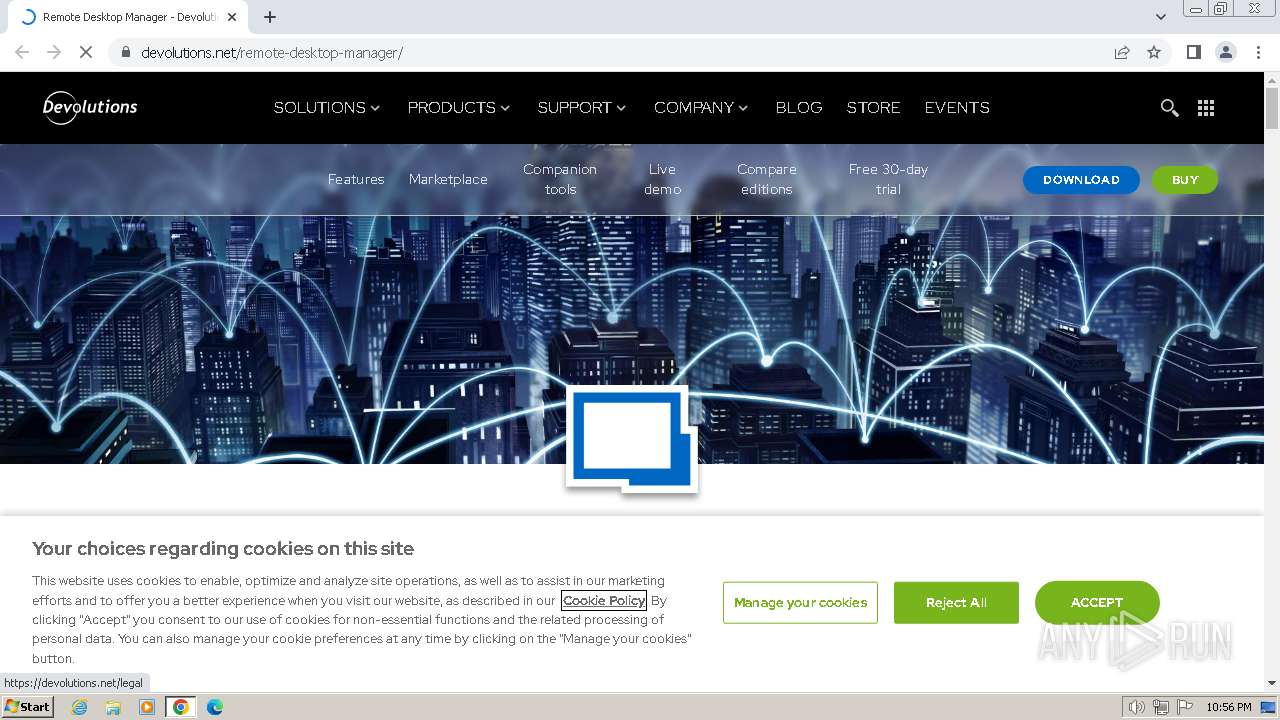View site information lock icon
This screenshot has width=1280, height=720.
[126, 52]
